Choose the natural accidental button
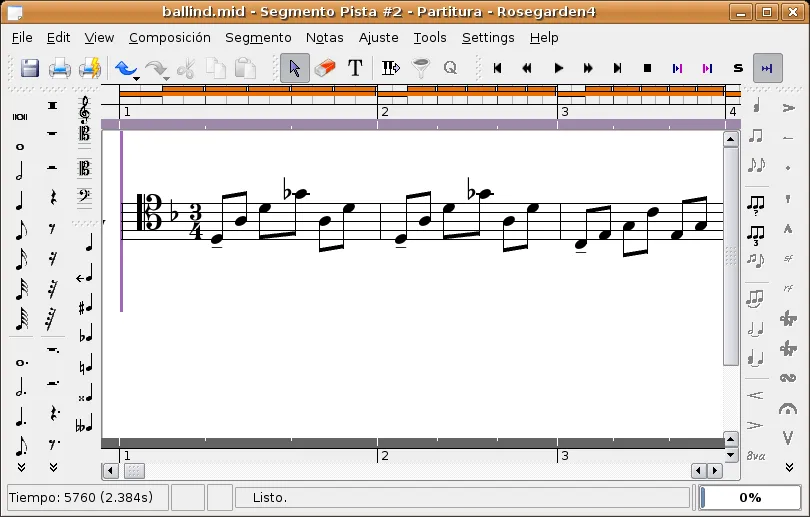The image size is (810, 517). coord(86,364)
